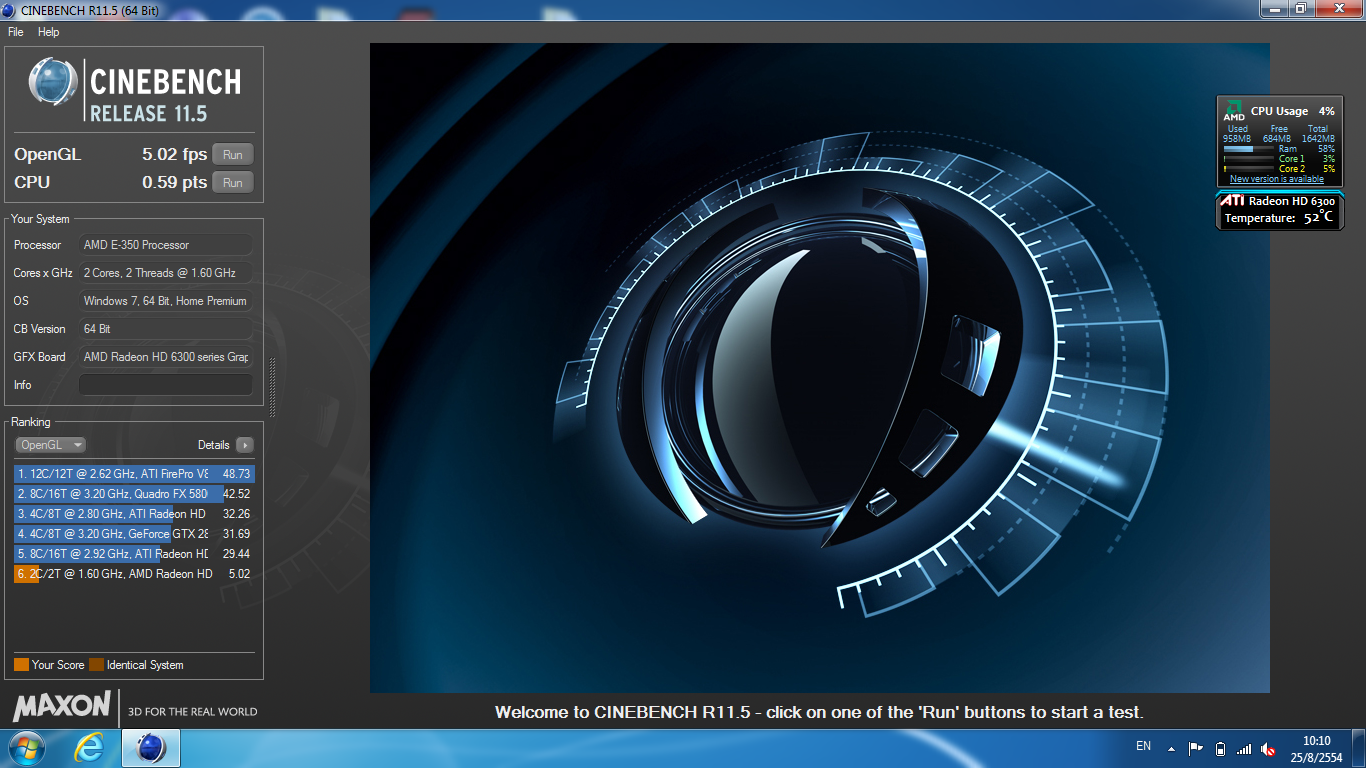Viewport: 1366px width, 768px height.
Task: Open the network signal tray icon
Action: coord(1244,748)
